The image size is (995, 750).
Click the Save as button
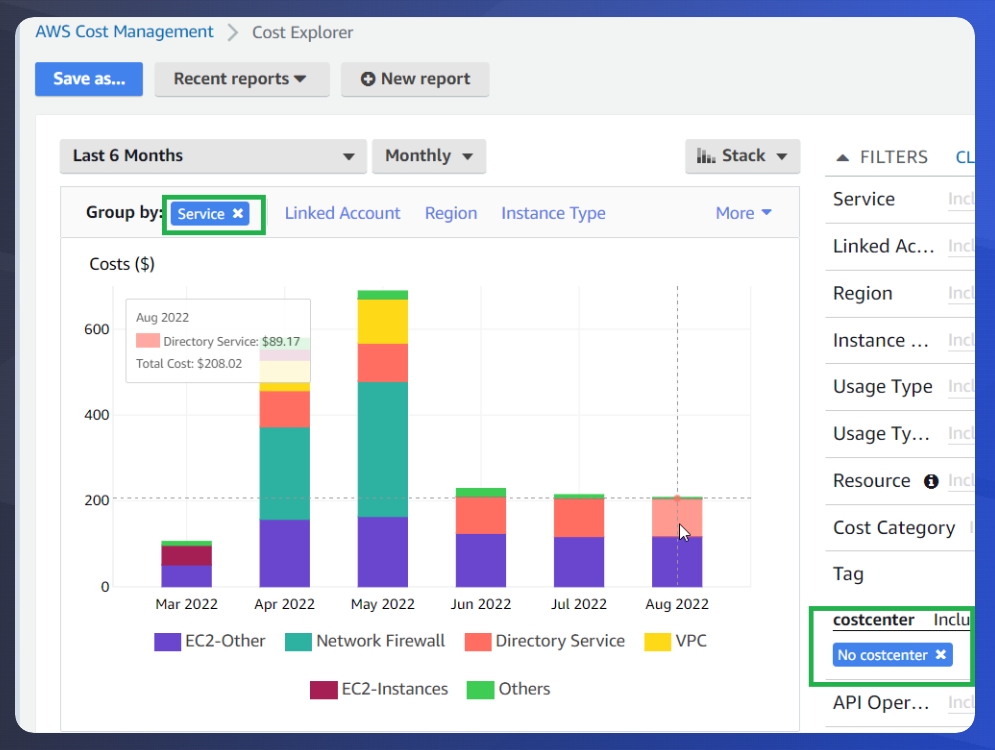(89, 79)
